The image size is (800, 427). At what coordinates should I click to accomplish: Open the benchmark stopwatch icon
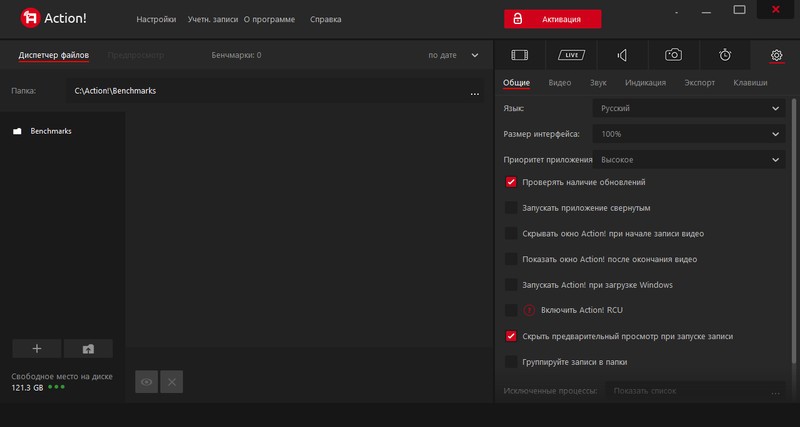725,55
